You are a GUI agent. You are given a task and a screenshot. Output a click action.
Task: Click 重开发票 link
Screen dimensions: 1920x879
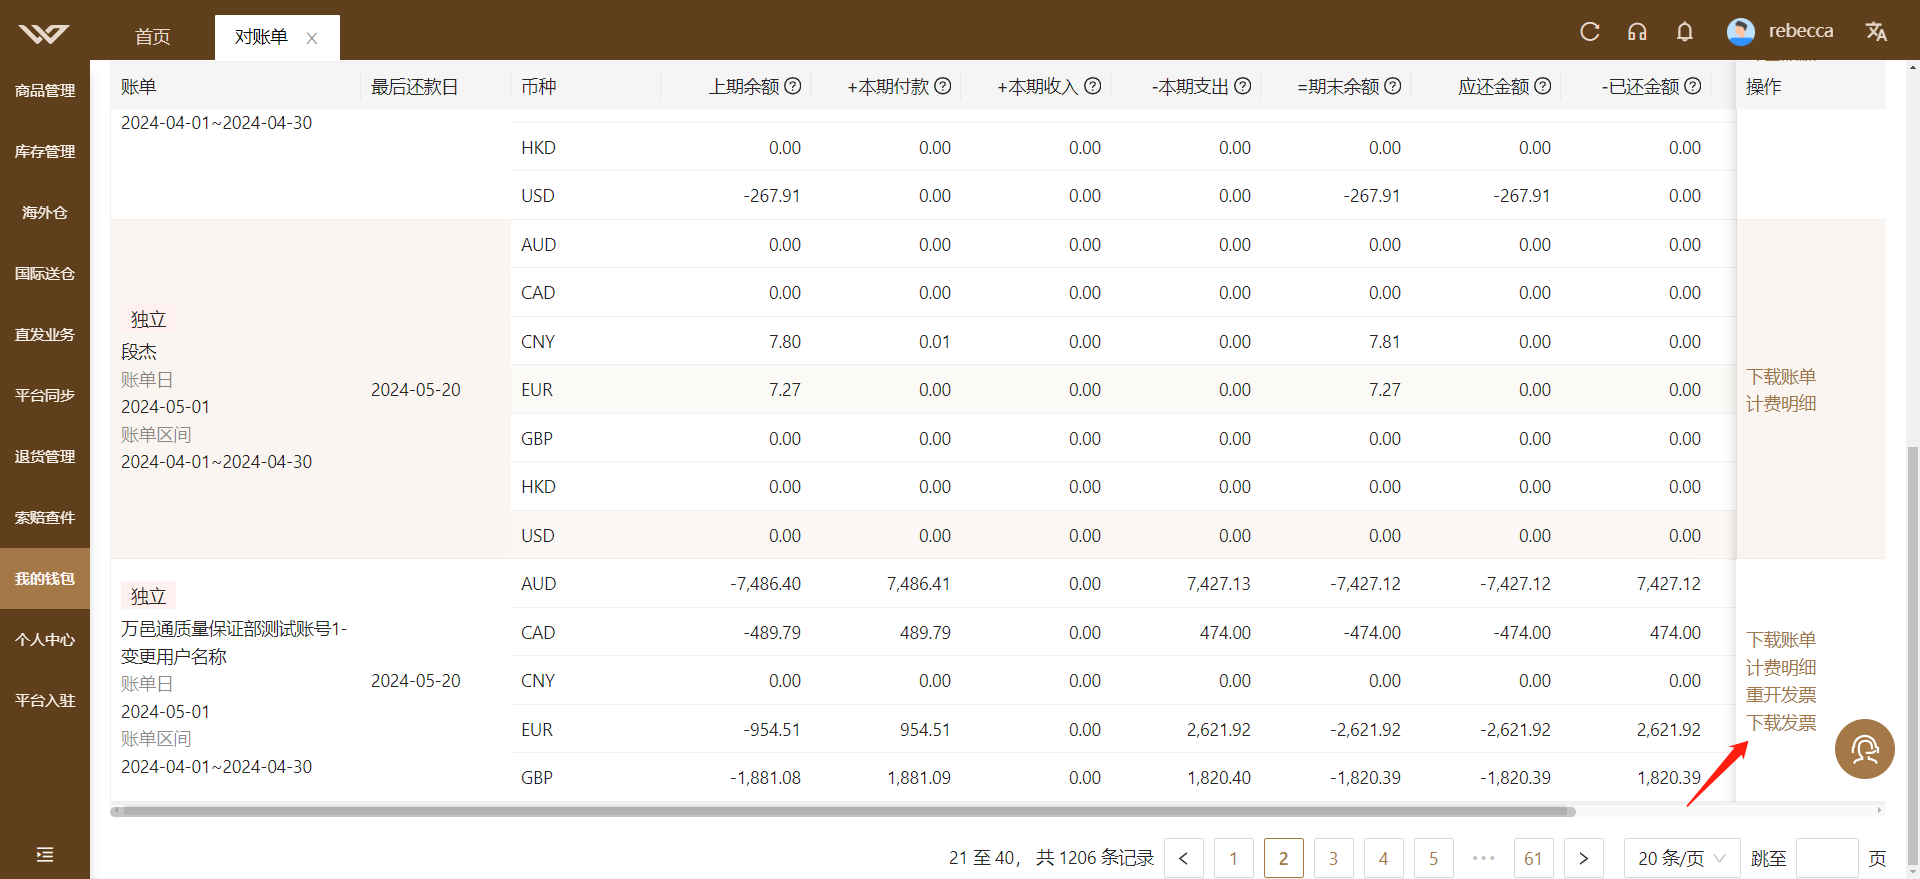pos(1781,695)
